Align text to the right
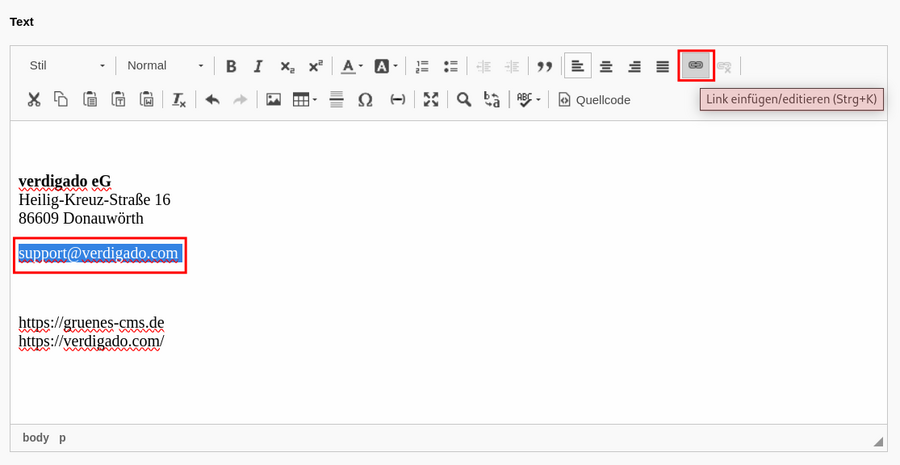 coord(634,66)
